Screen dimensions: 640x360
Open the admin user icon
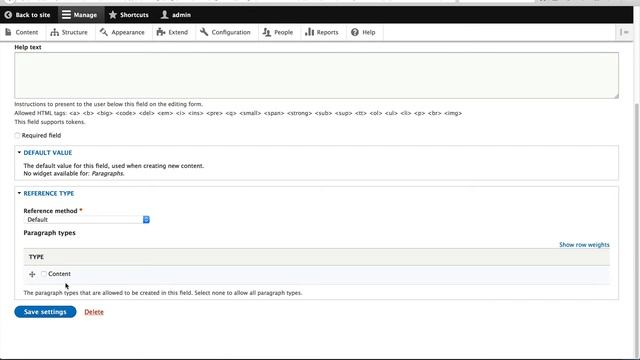(x=164, y=15)
